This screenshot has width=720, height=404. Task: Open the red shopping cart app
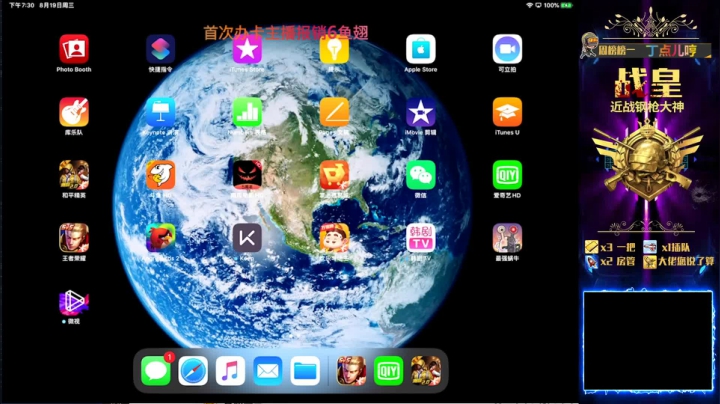(x=334, y=174)
